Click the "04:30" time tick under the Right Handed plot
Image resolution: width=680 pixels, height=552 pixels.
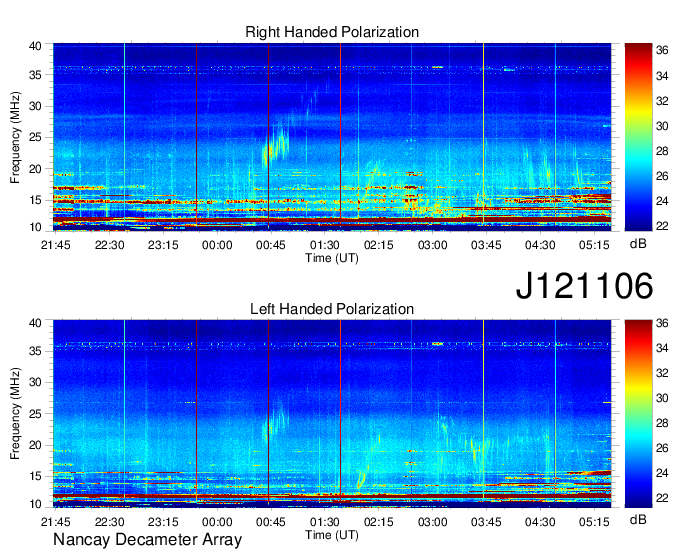[540, 245]
